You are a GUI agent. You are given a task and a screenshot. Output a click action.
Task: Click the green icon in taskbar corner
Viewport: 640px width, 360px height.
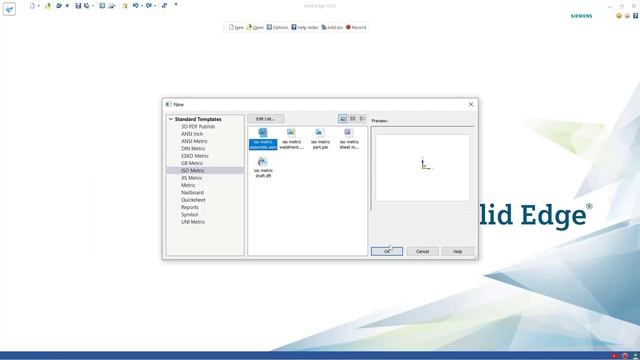pyautogui.click(x=635, y=356)
